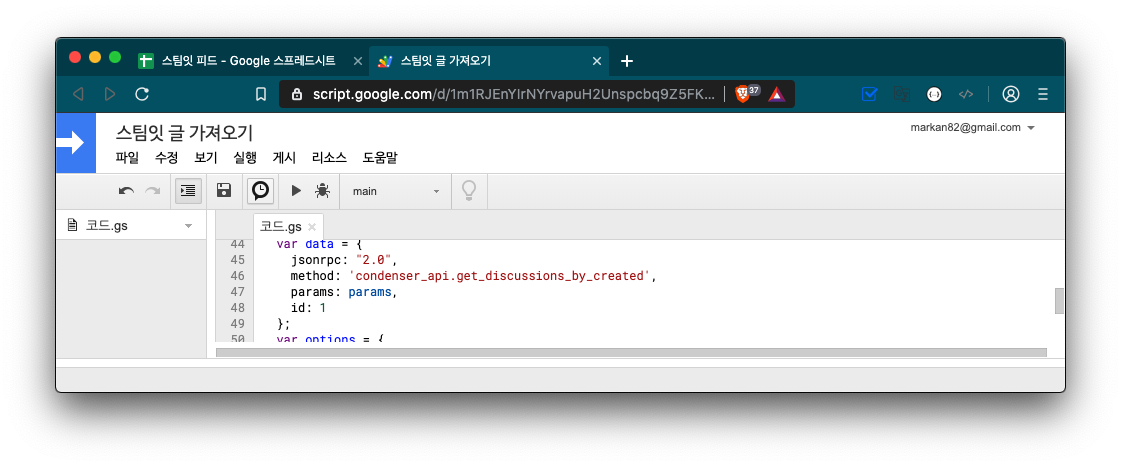Open the current project's triggers clock icon
This screenshot has width=1121, height=466.
[x=260, y=191]
